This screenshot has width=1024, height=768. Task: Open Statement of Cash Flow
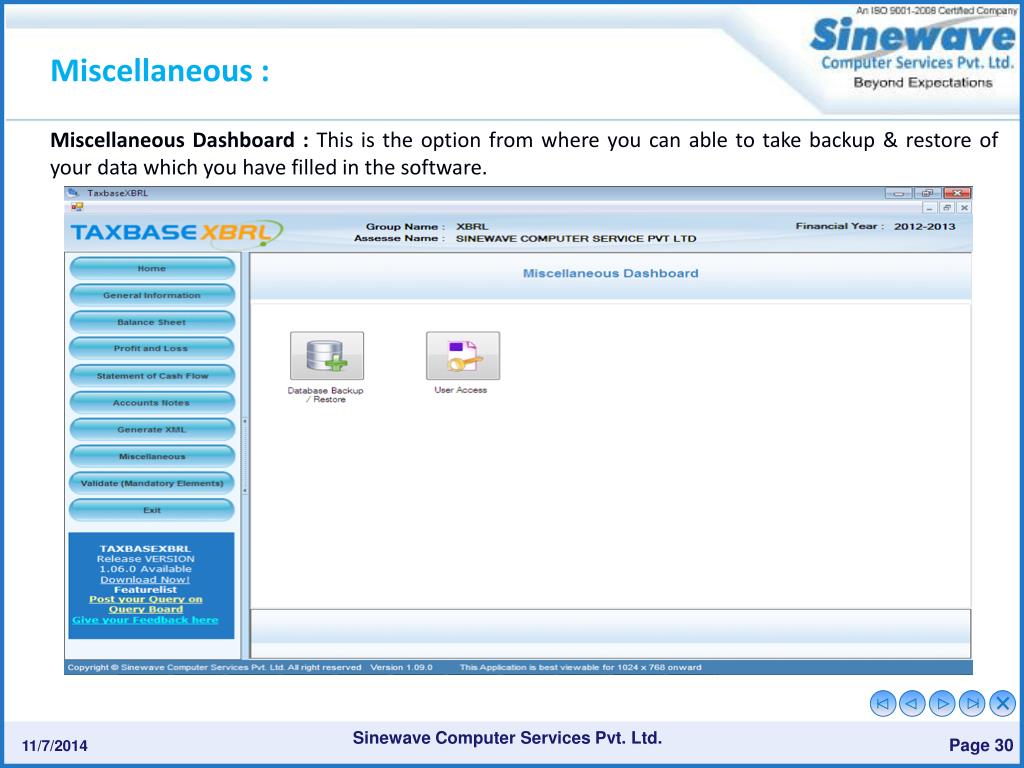(x=152, y=376)
